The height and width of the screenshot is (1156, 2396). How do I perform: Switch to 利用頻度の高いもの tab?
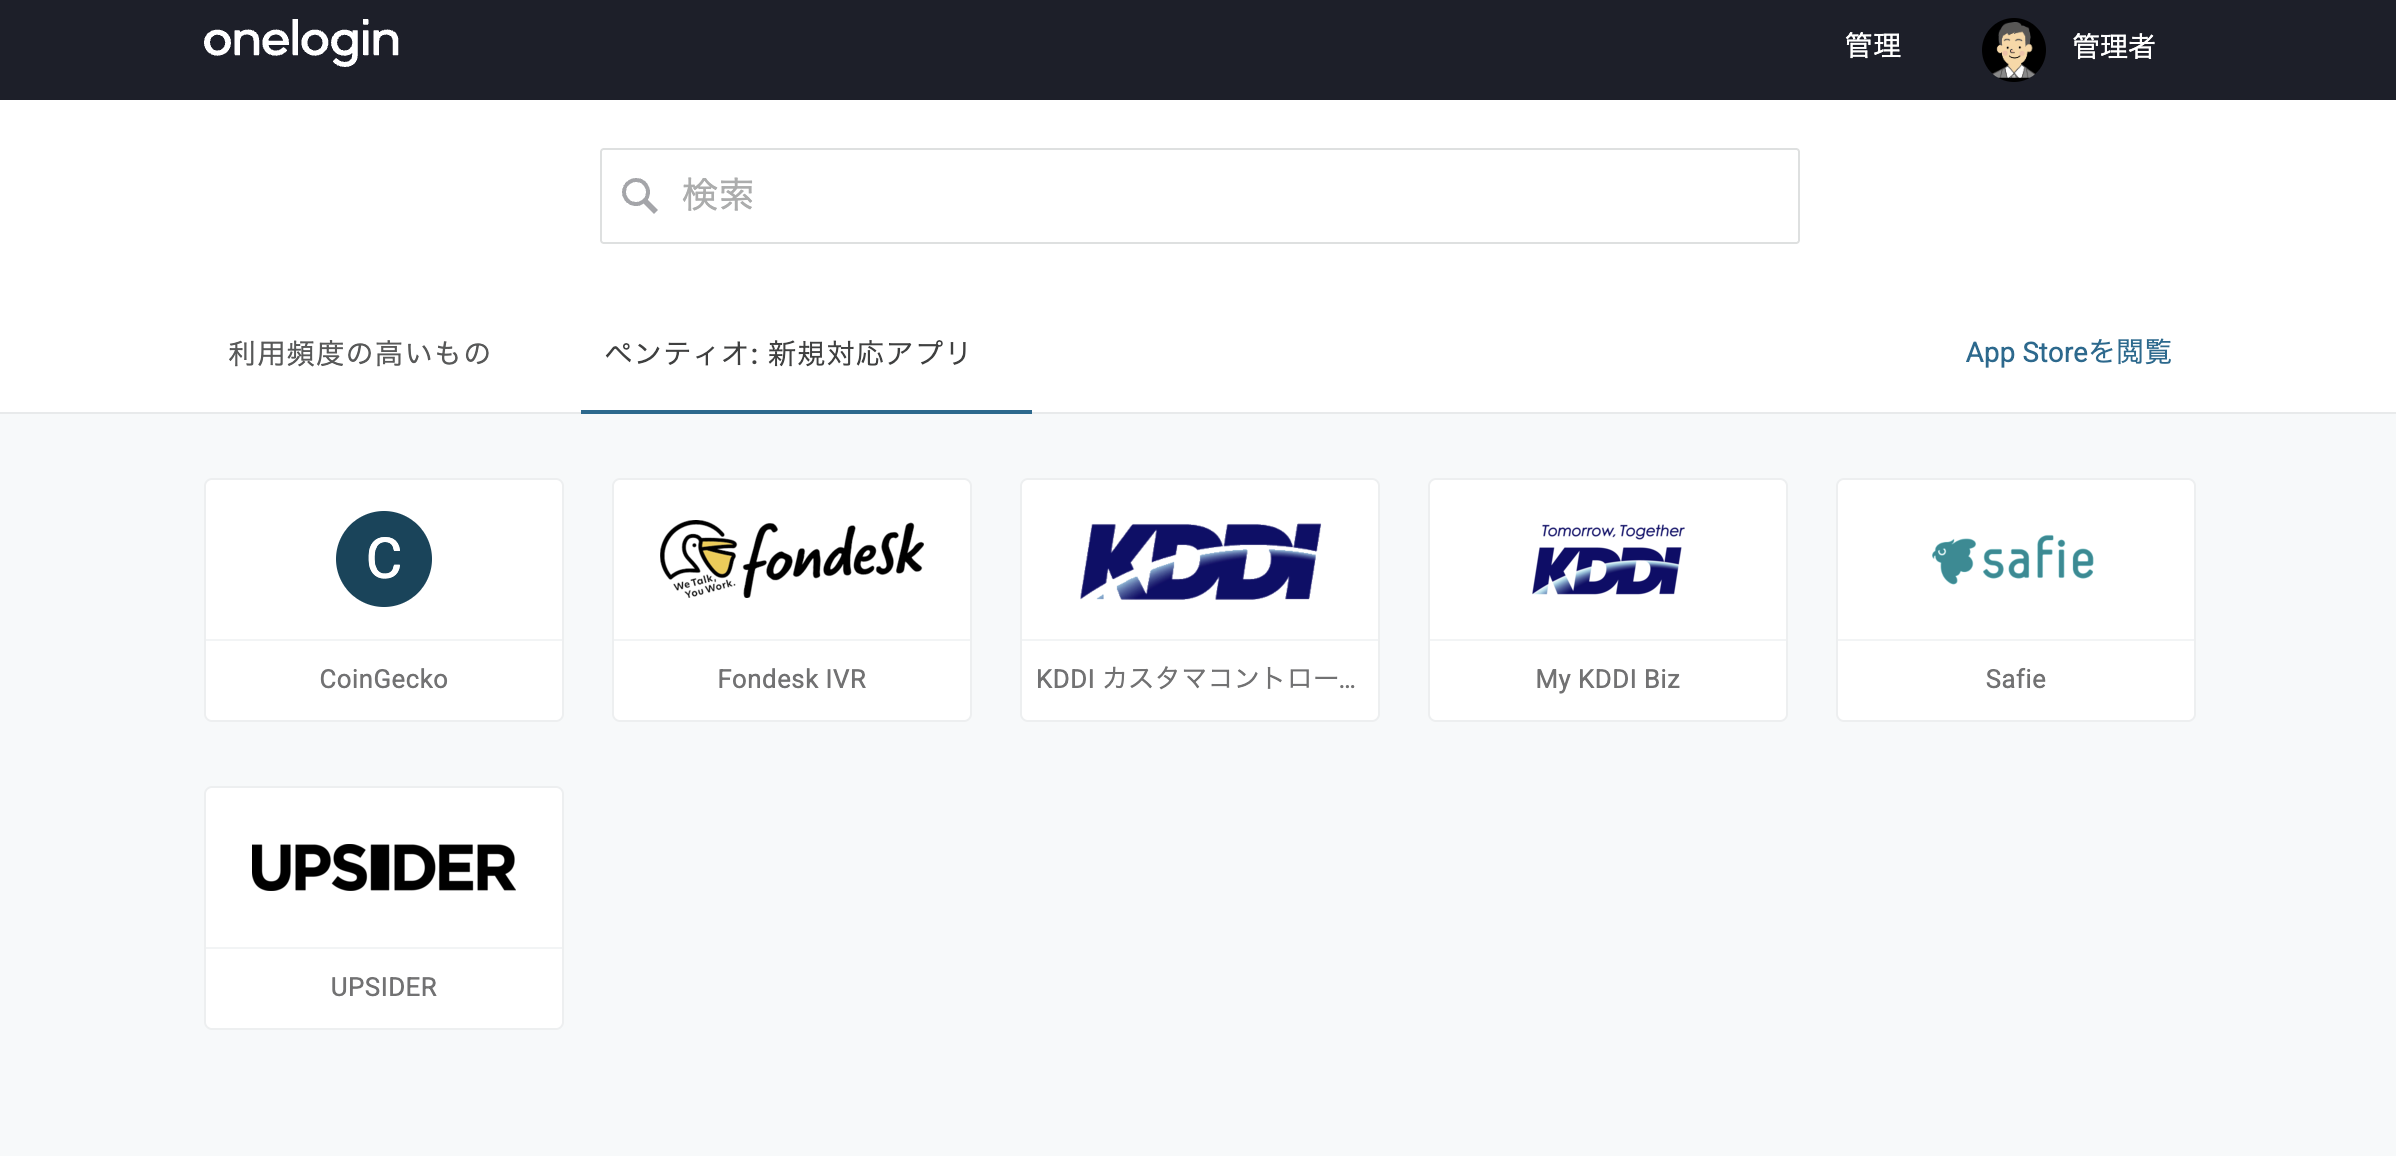[360, 353]
